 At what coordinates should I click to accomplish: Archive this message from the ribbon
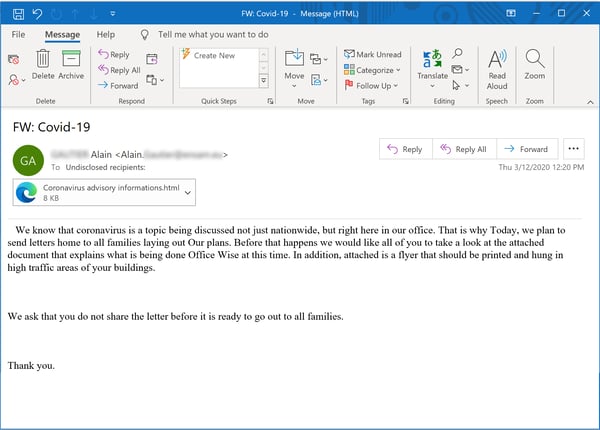click(x=71, y=60)
